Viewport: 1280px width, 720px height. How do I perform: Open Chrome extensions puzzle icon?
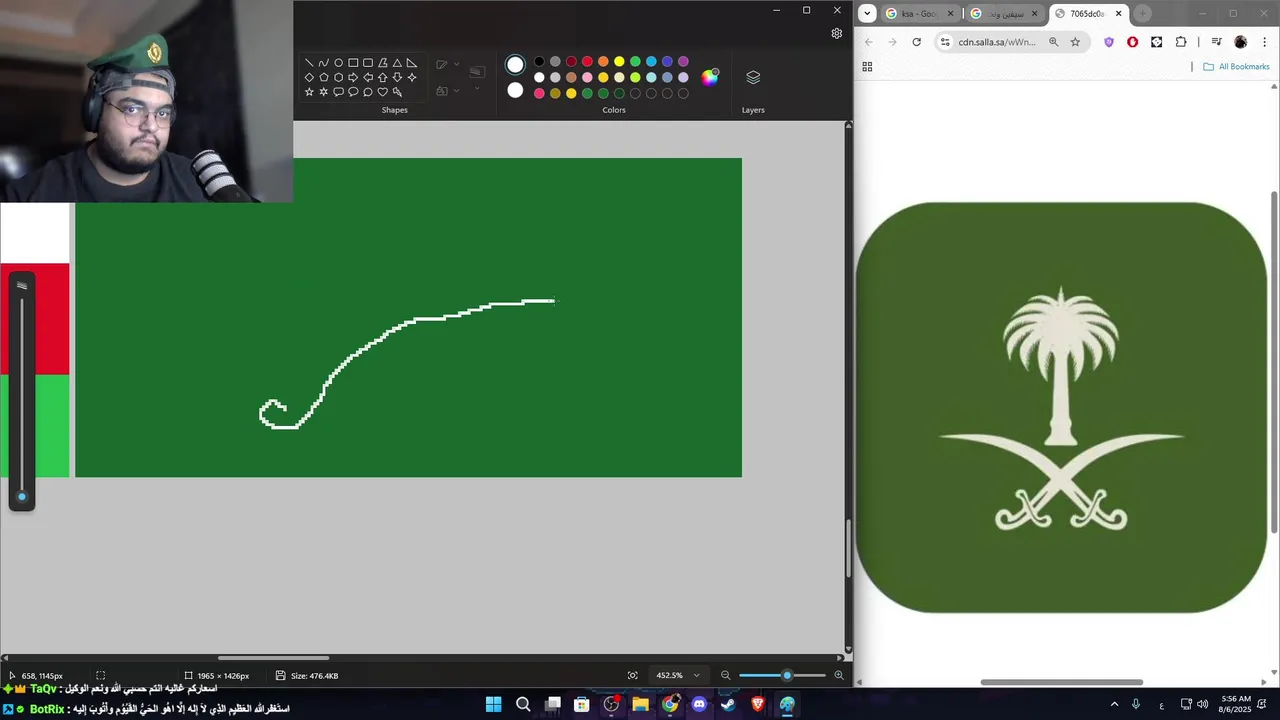[1181, 42]
